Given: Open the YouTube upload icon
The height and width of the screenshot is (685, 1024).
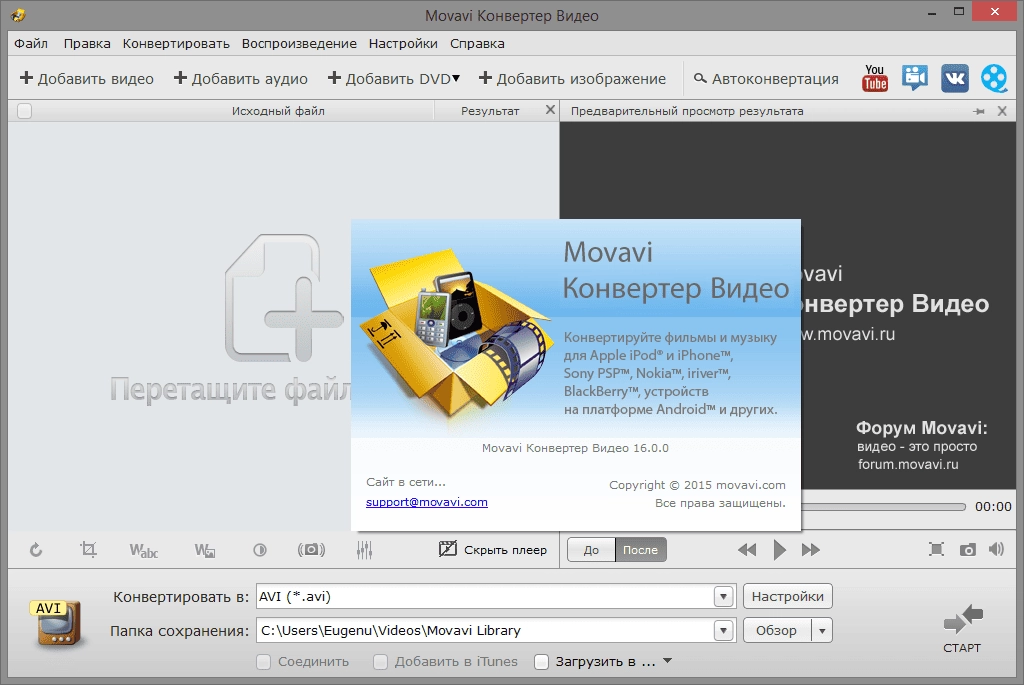Looking at the screenshot, I should 874,78.
